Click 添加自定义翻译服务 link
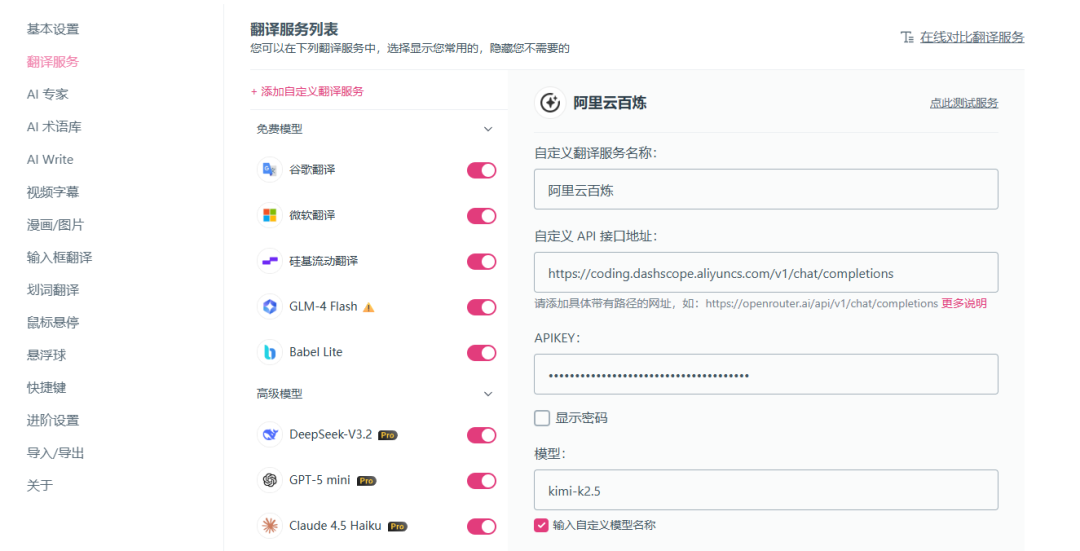The width and height of the screenshot is (1080, 551). coord(307,91)
